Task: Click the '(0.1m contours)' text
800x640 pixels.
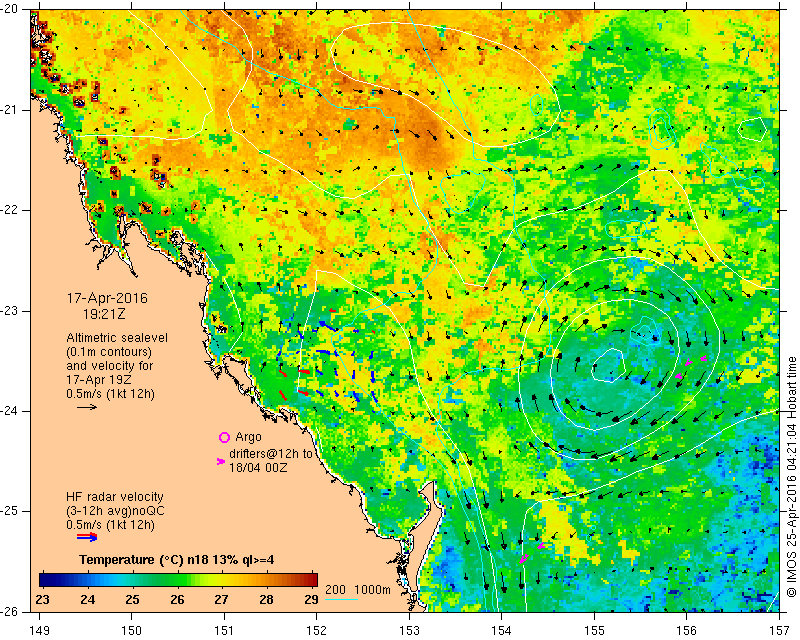Action: pos(109,352)
